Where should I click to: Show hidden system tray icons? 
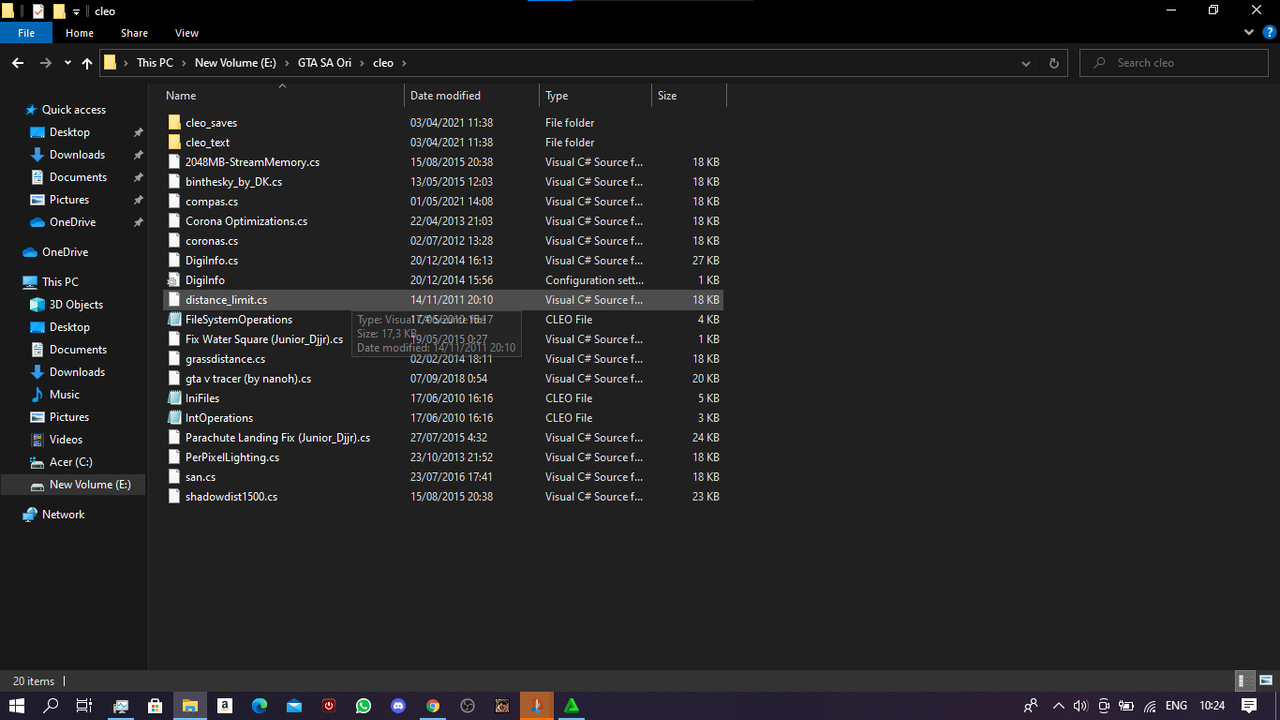pos(1058,706)
